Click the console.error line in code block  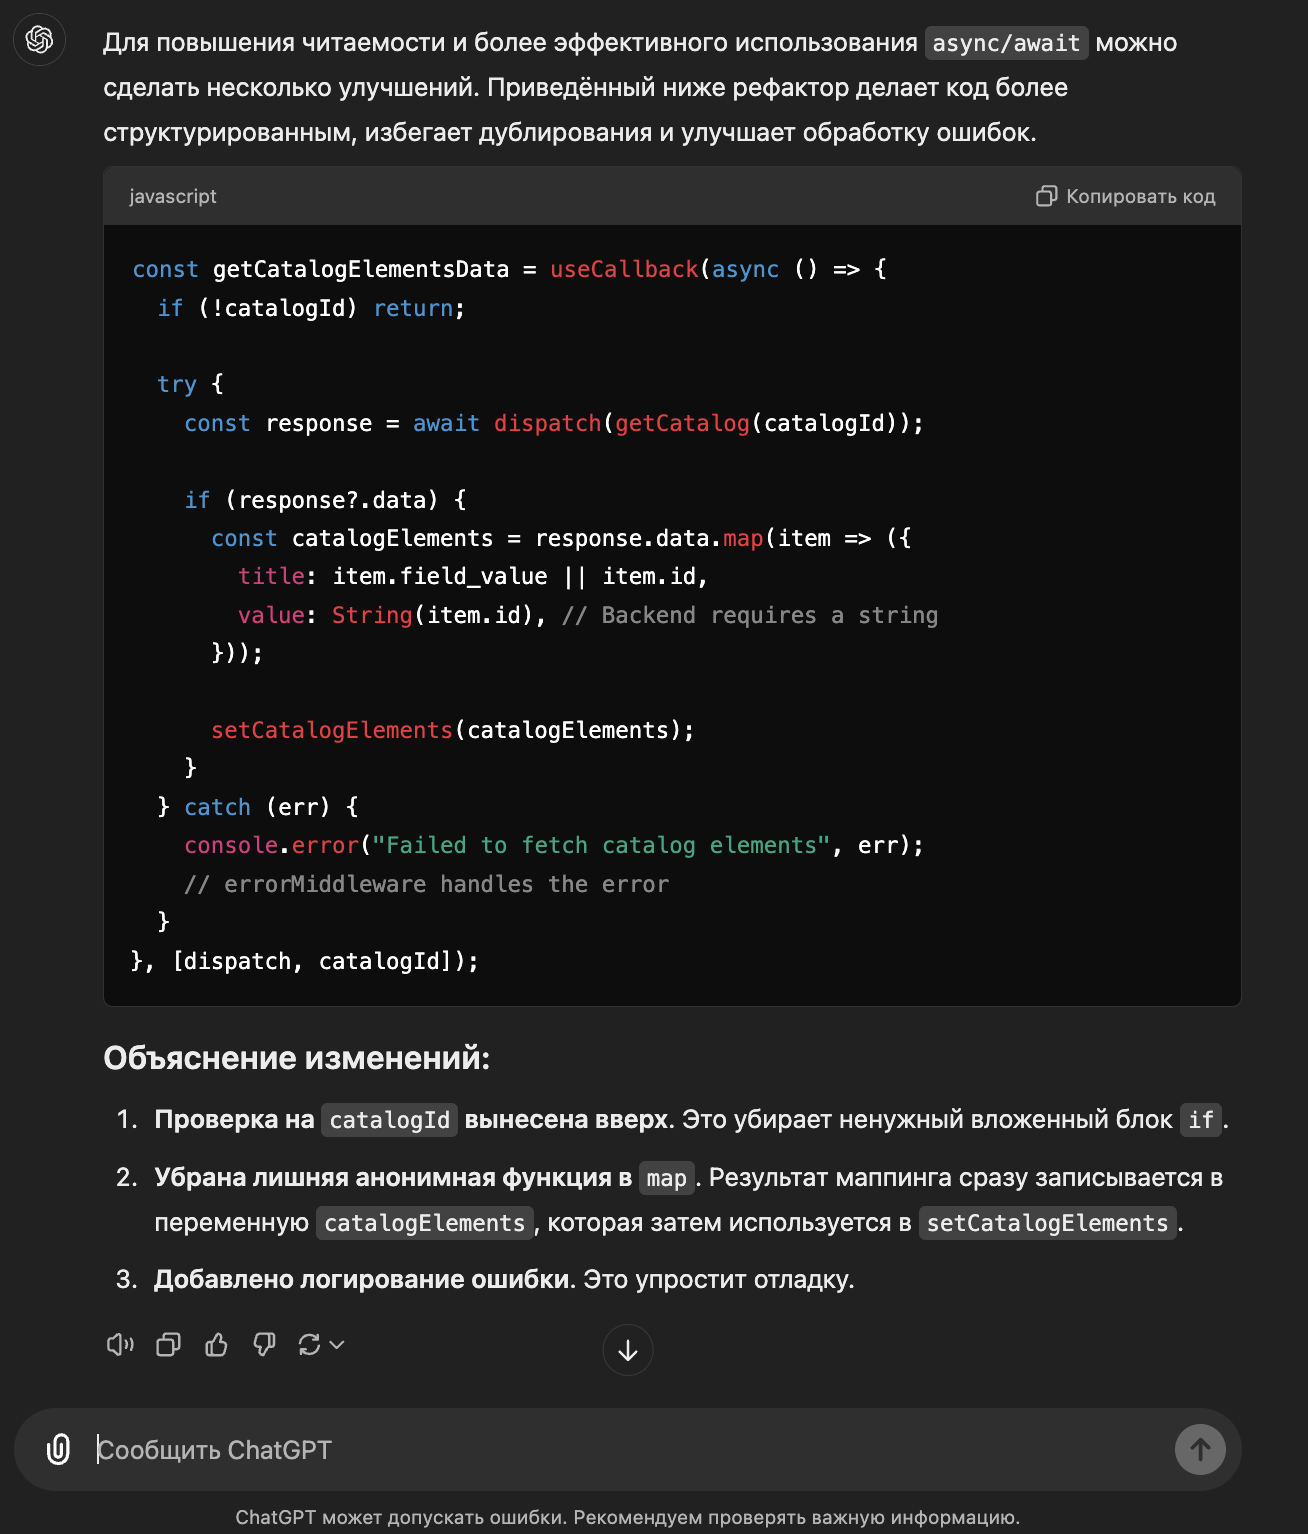click(x=553, y=845)
